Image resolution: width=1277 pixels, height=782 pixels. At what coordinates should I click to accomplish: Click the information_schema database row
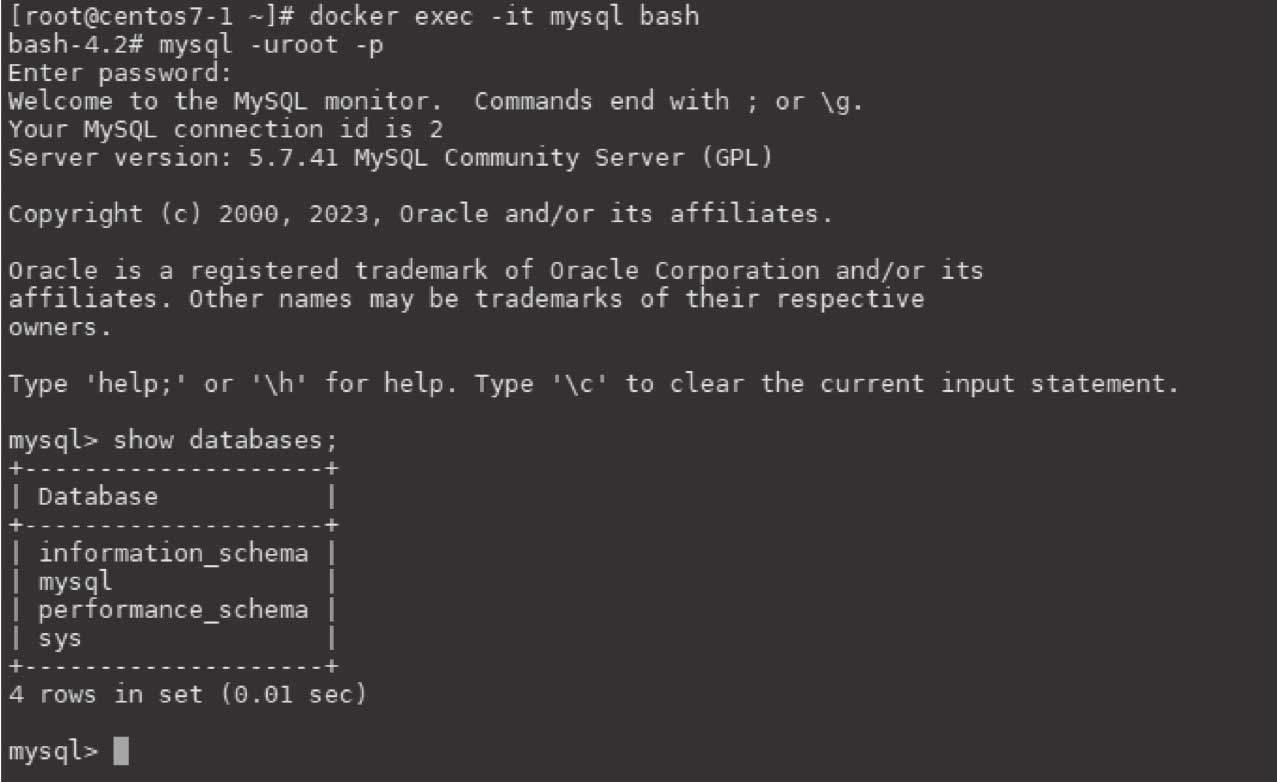click(173, 553)
